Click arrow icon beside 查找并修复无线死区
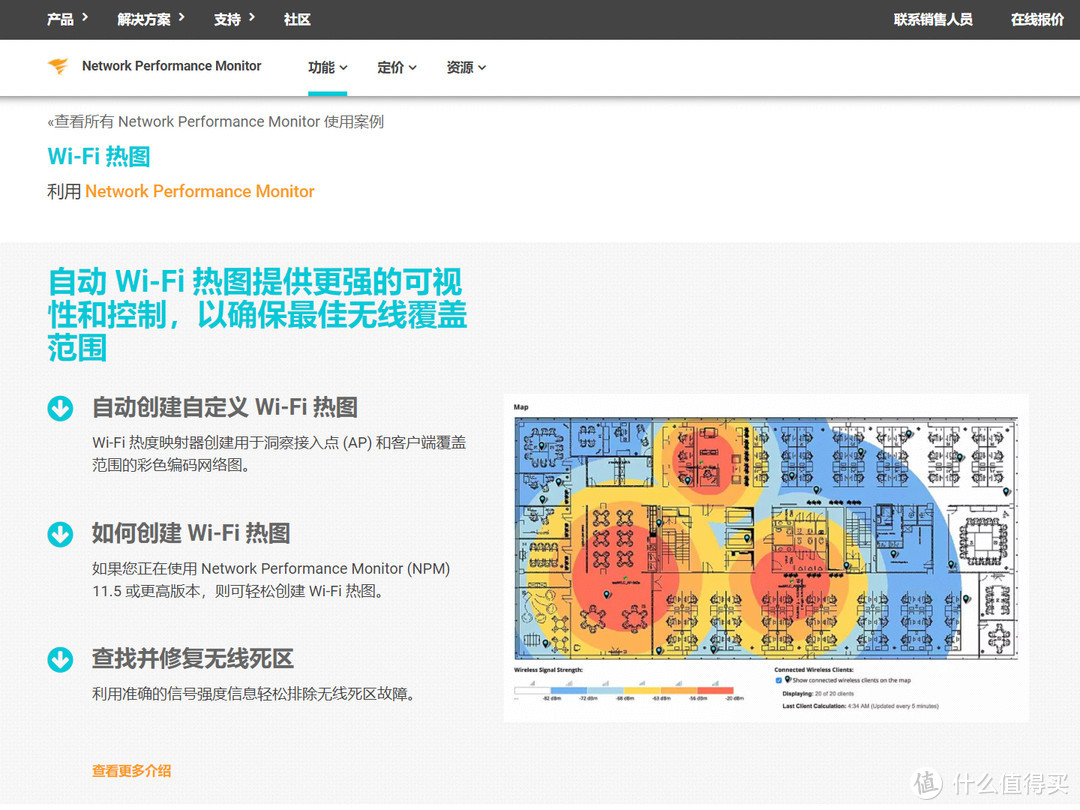The width and height of the screenshot is (1080, 810). (x=60, y=660)
